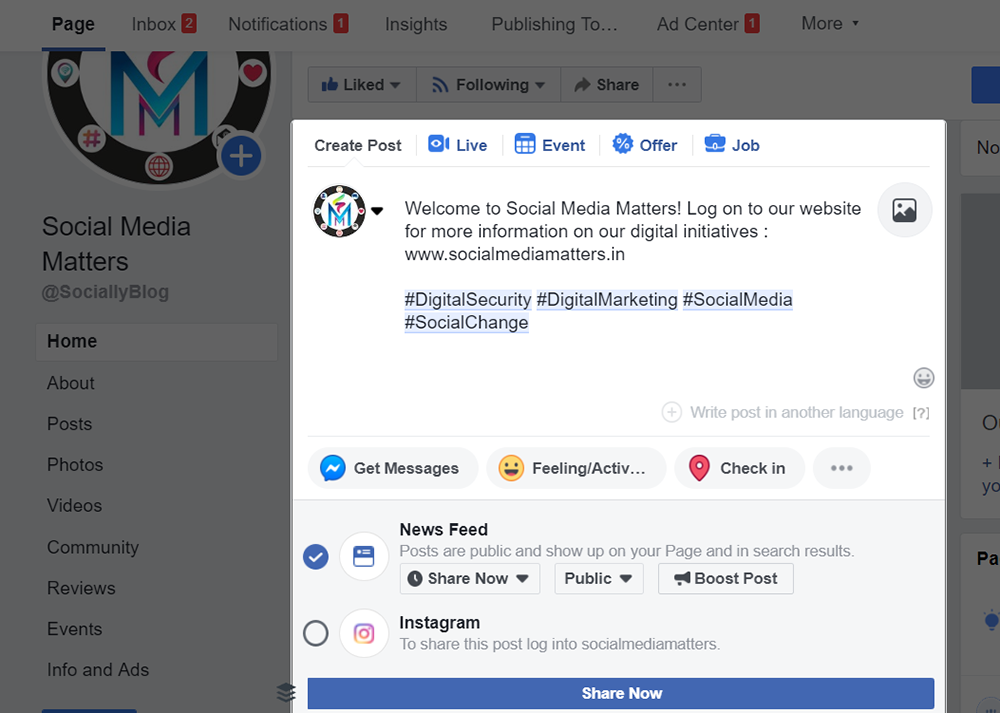Screen dimensions: 1000x713
Task: Open the Ad Center tab
Action: (x=708, y=24)
